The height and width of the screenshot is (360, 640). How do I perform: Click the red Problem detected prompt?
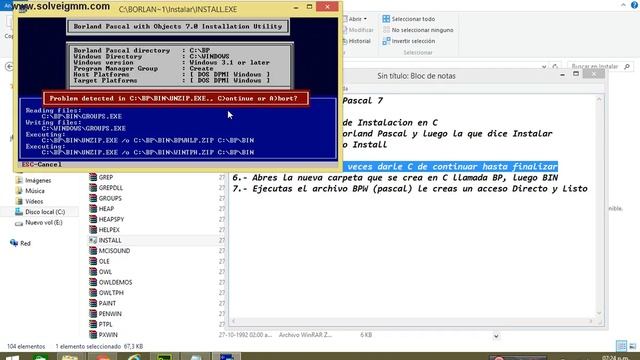[x=176, y=98]
